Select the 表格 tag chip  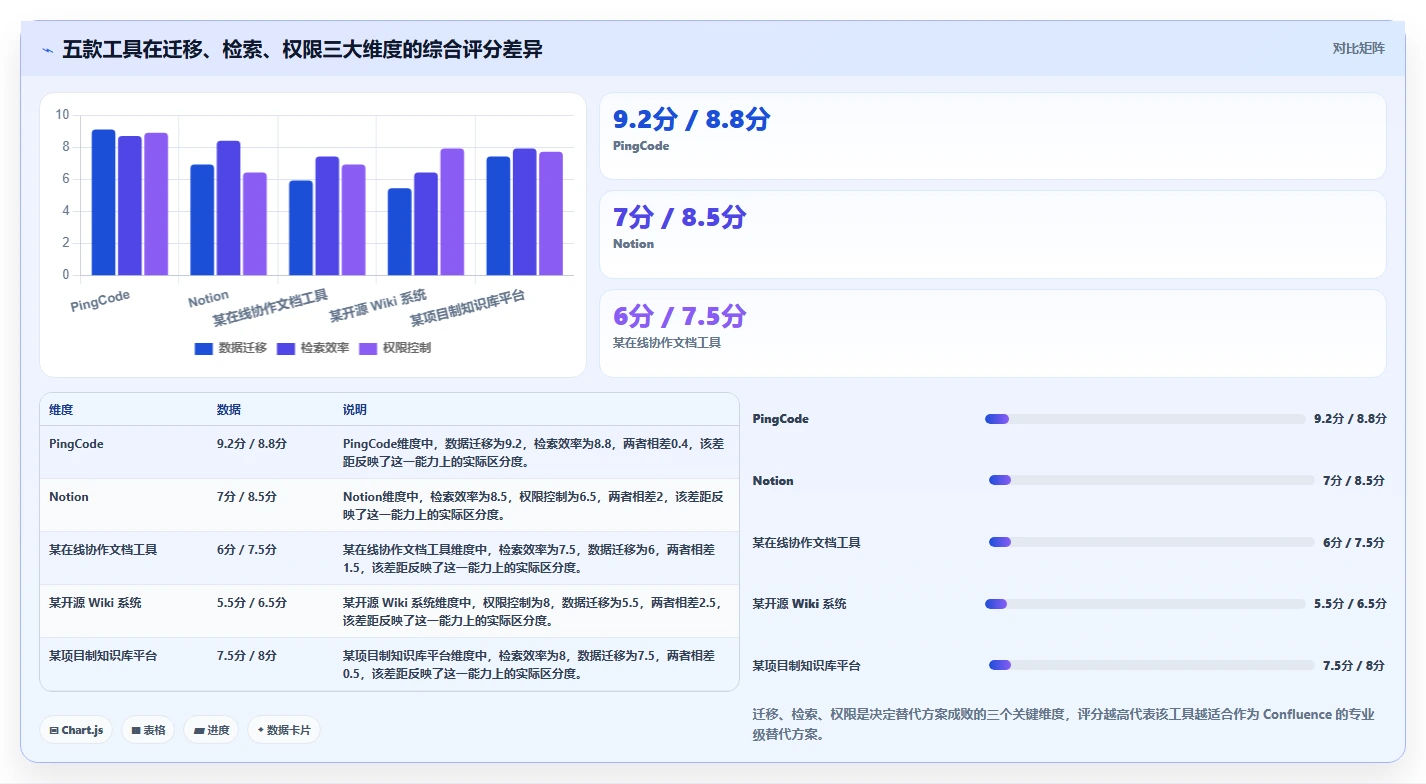point(148,730)
